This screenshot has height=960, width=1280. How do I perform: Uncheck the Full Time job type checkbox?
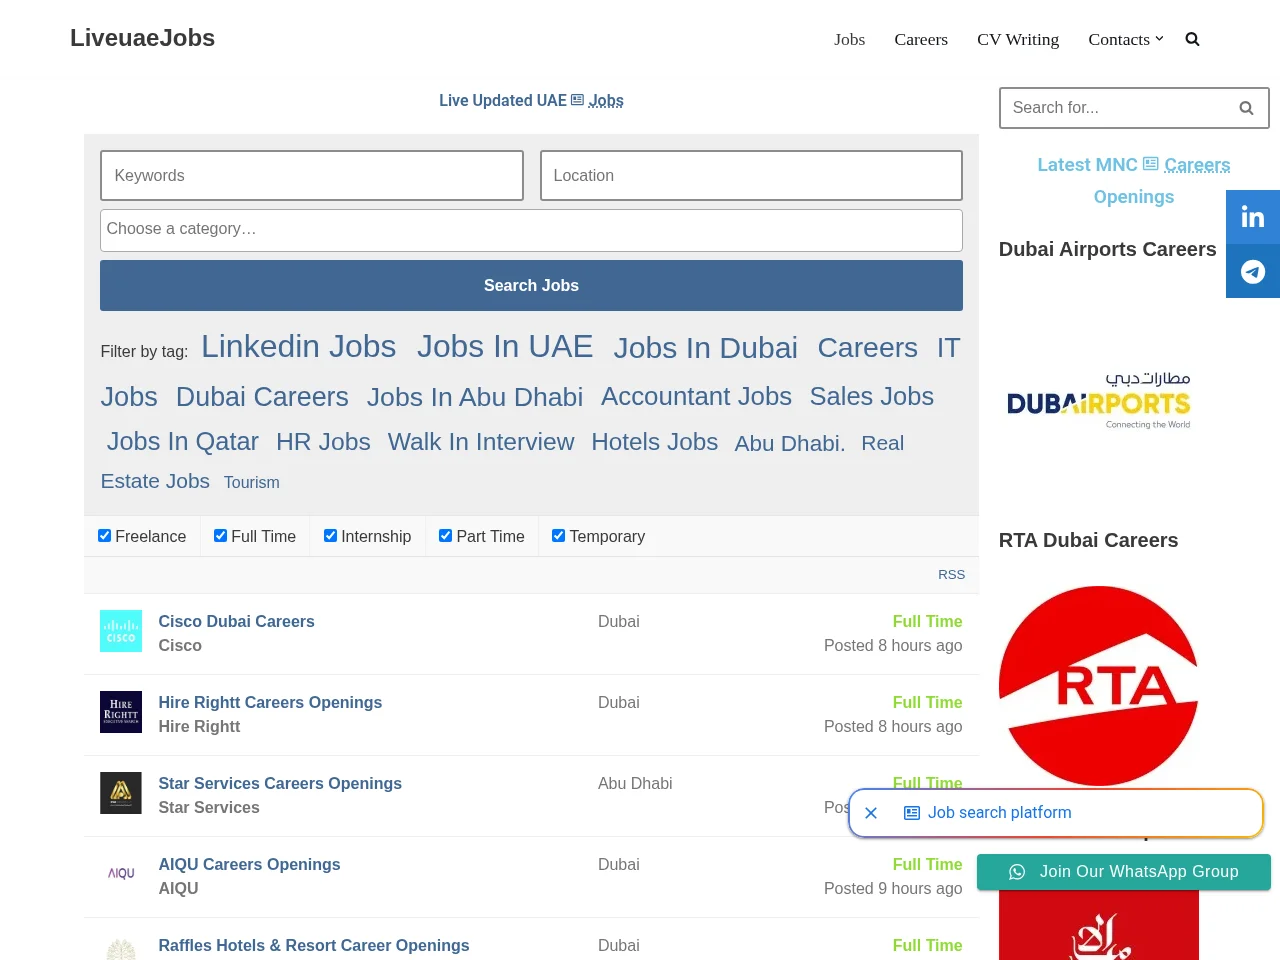220,536
